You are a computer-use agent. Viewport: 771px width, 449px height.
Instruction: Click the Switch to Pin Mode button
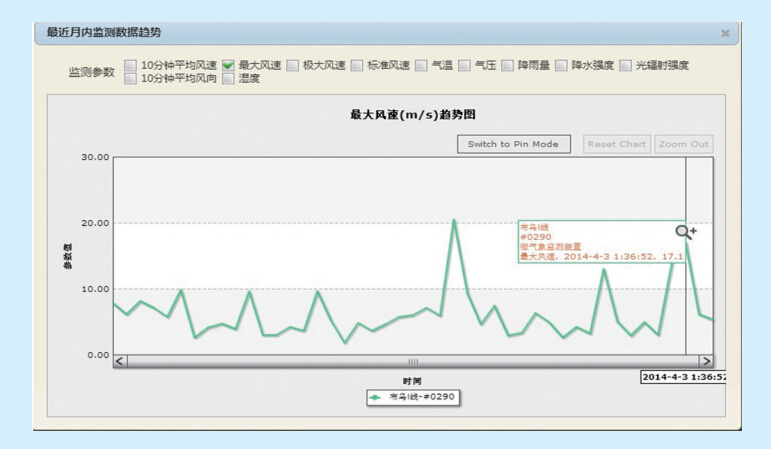(513, 144)
